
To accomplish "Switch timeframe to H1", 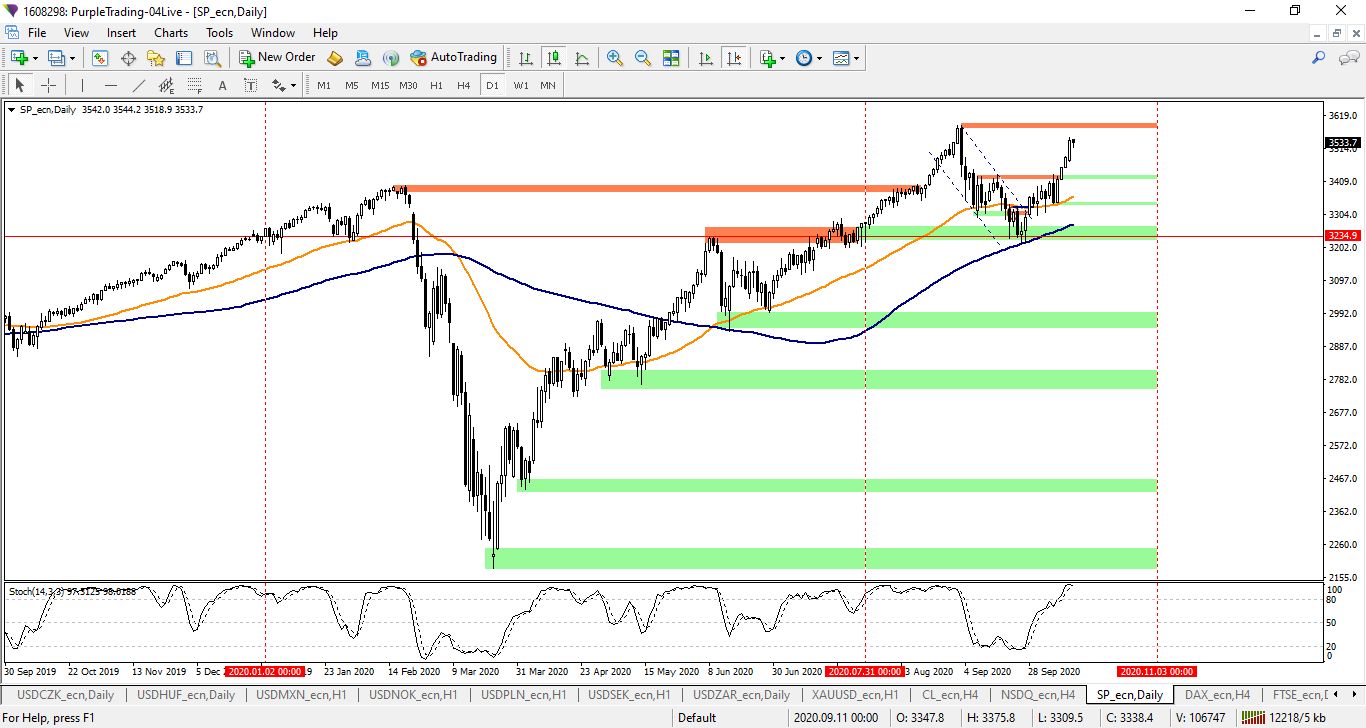I will tap(436, 86).
